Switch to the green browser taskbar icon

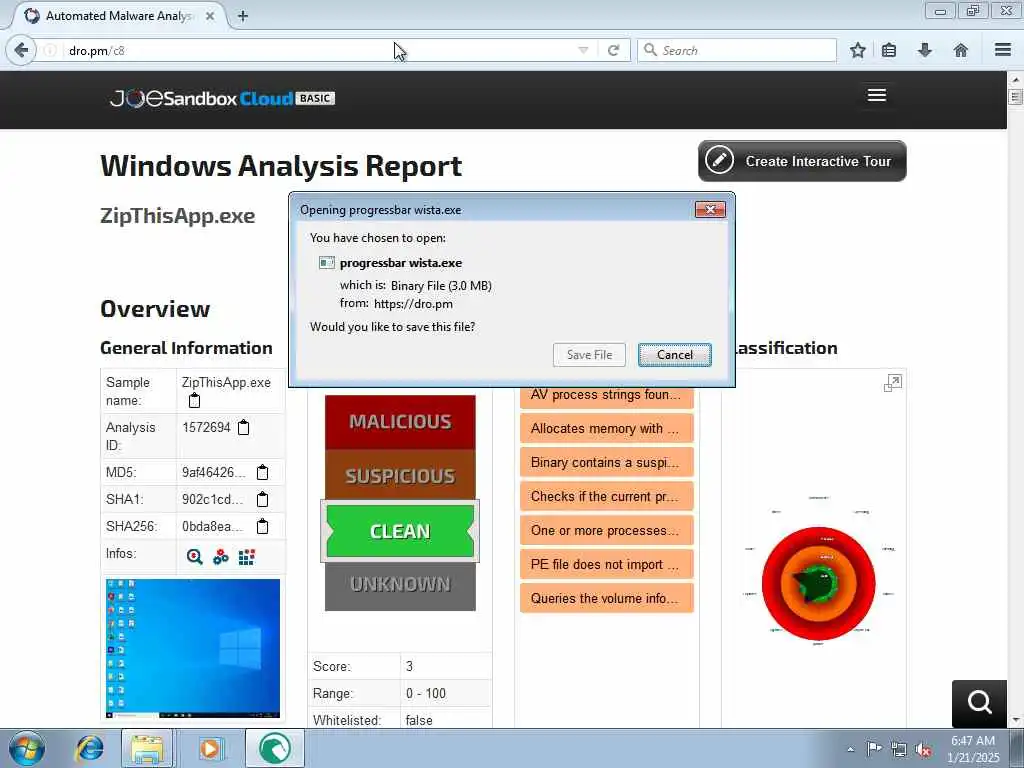275,748
